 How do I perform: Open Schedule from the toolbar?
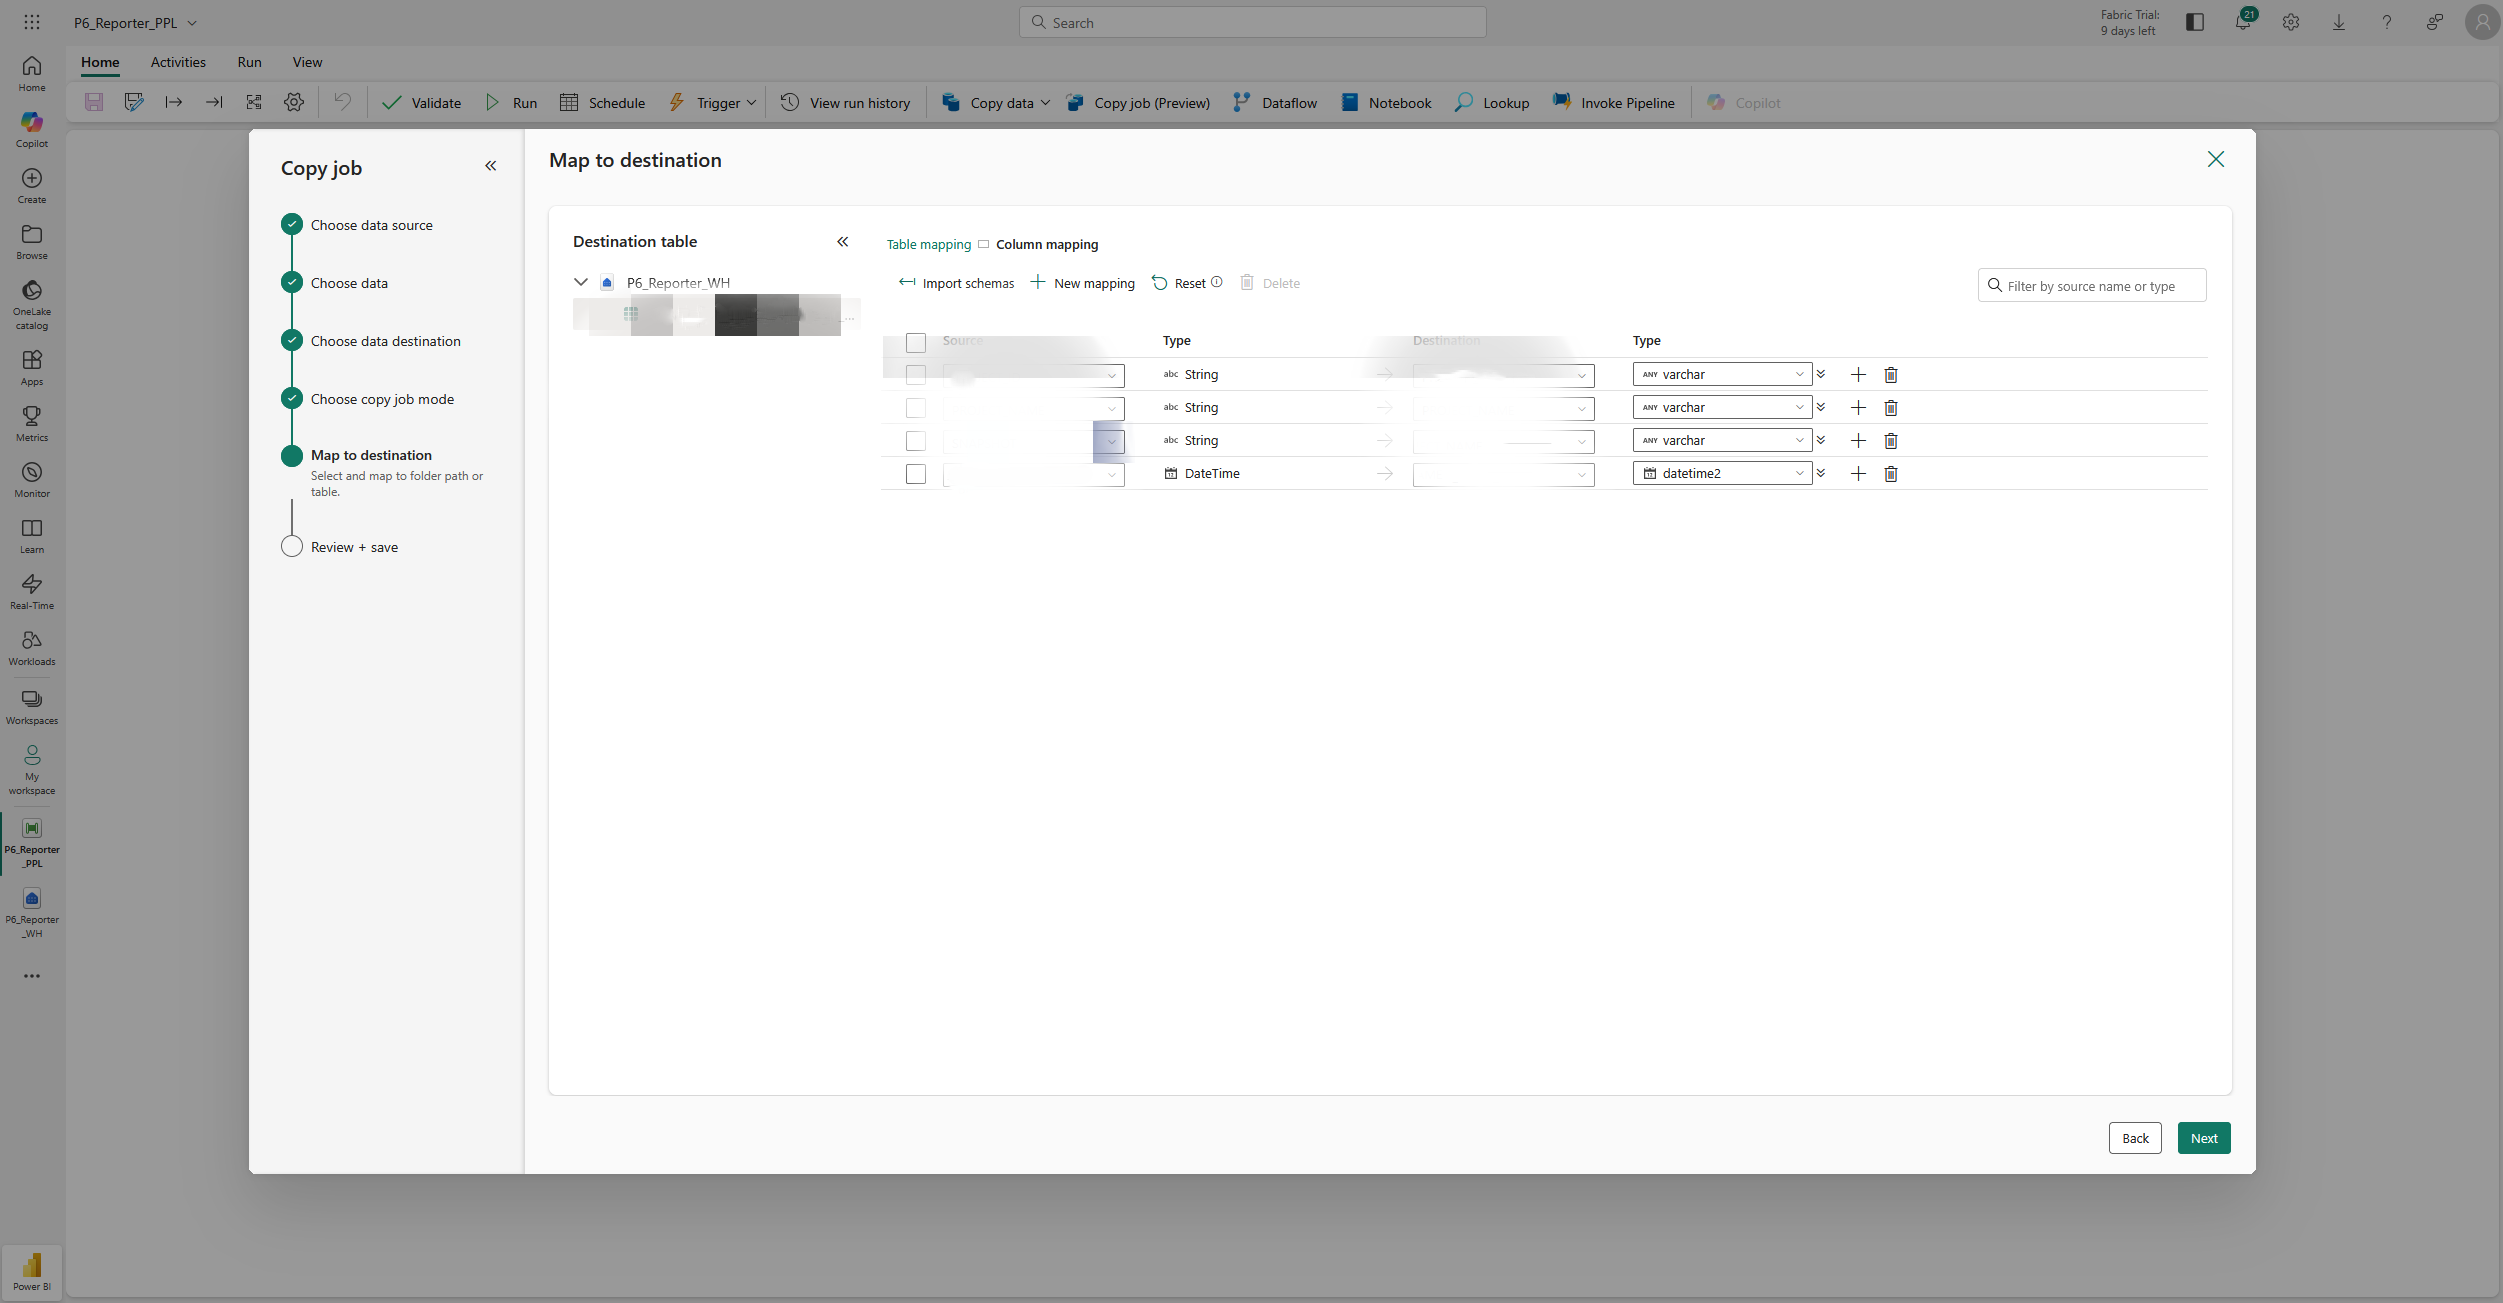(601, 102)
